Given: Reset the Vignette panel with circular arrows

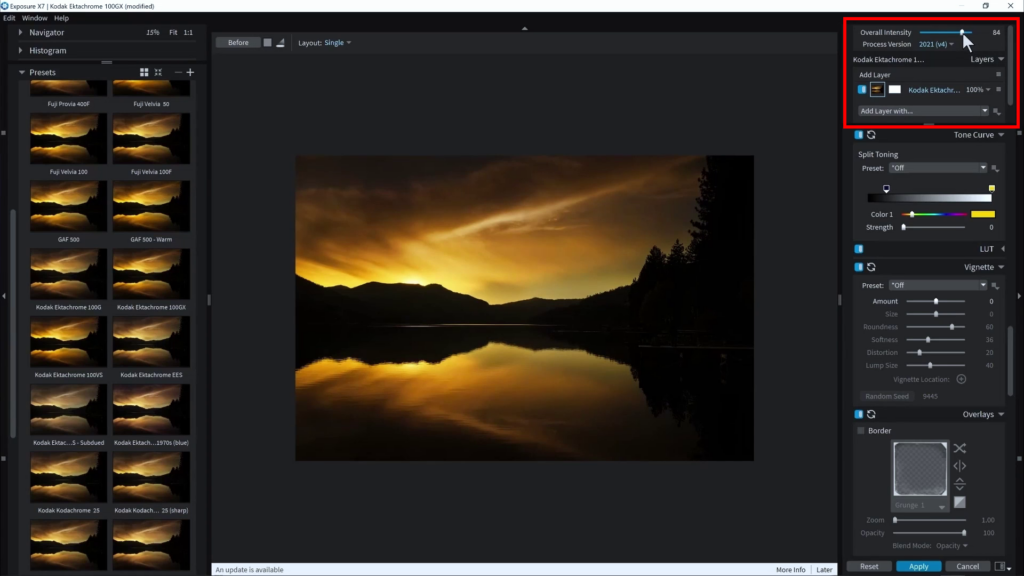Looking at the screenshot, I should click(x=871, y=267).
